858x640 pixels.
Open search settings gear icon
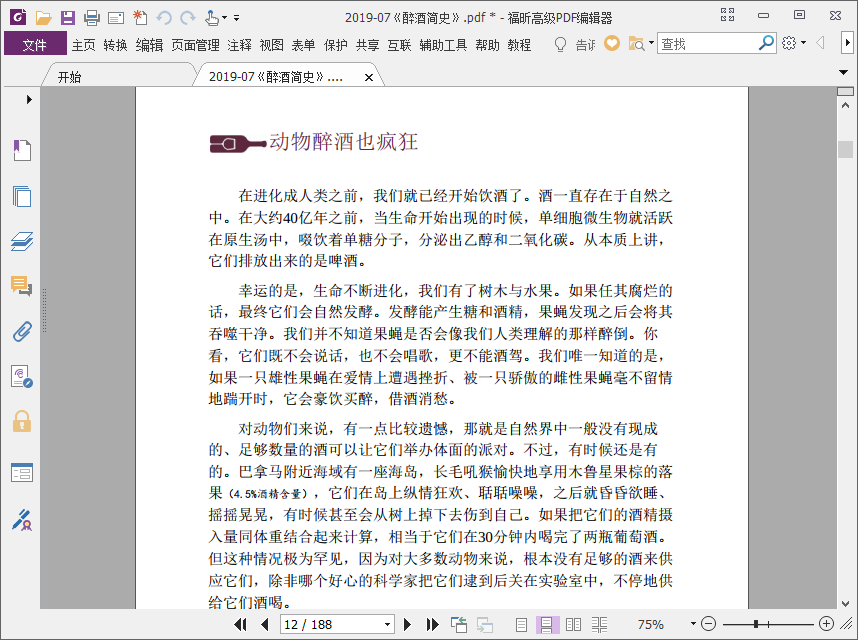[x=789, y=43]
